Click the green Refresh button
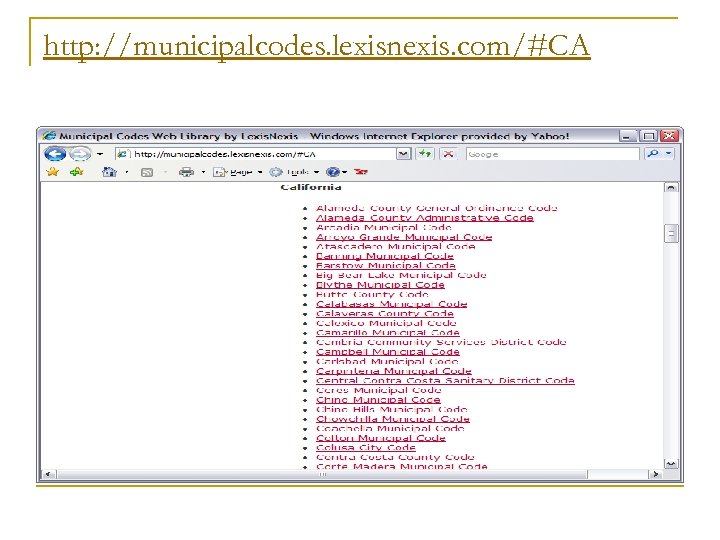Image resolution: width=720 pixels, height=540 pixels. [425, 154]
